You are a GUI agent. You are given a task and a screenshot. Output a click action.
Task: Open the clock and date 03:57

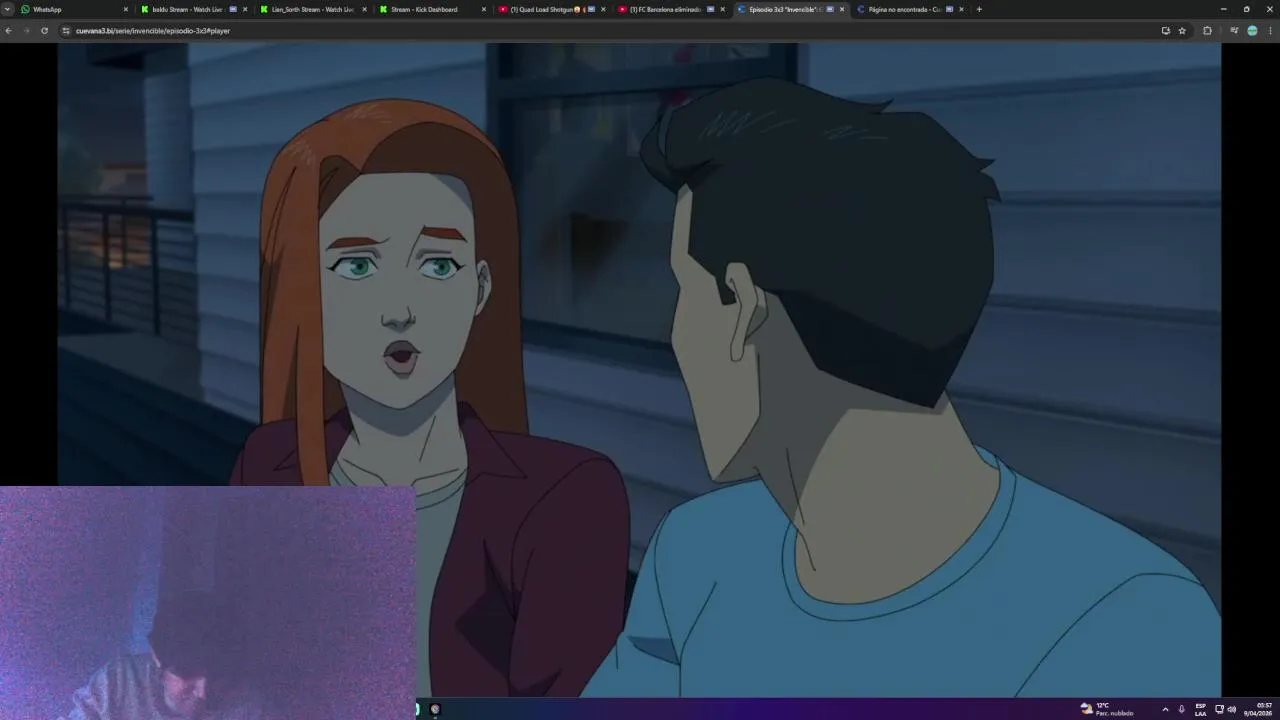point(1258,709)
